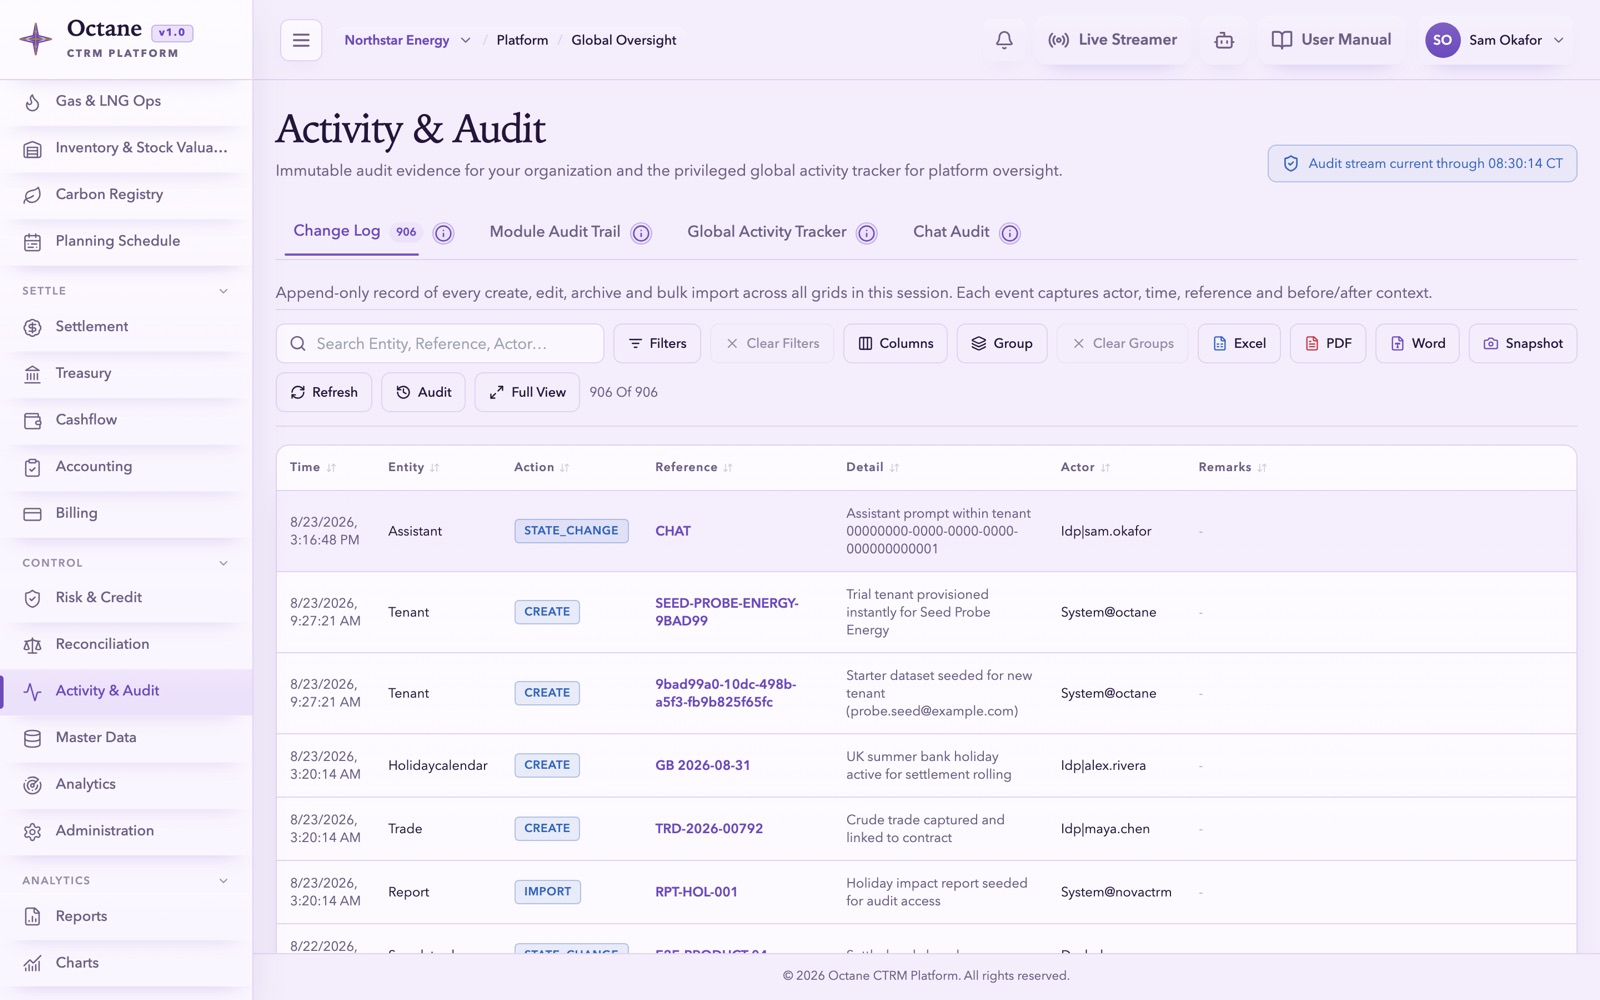
Task: Click audit stream current status badge
Action: coord(1422,164)
